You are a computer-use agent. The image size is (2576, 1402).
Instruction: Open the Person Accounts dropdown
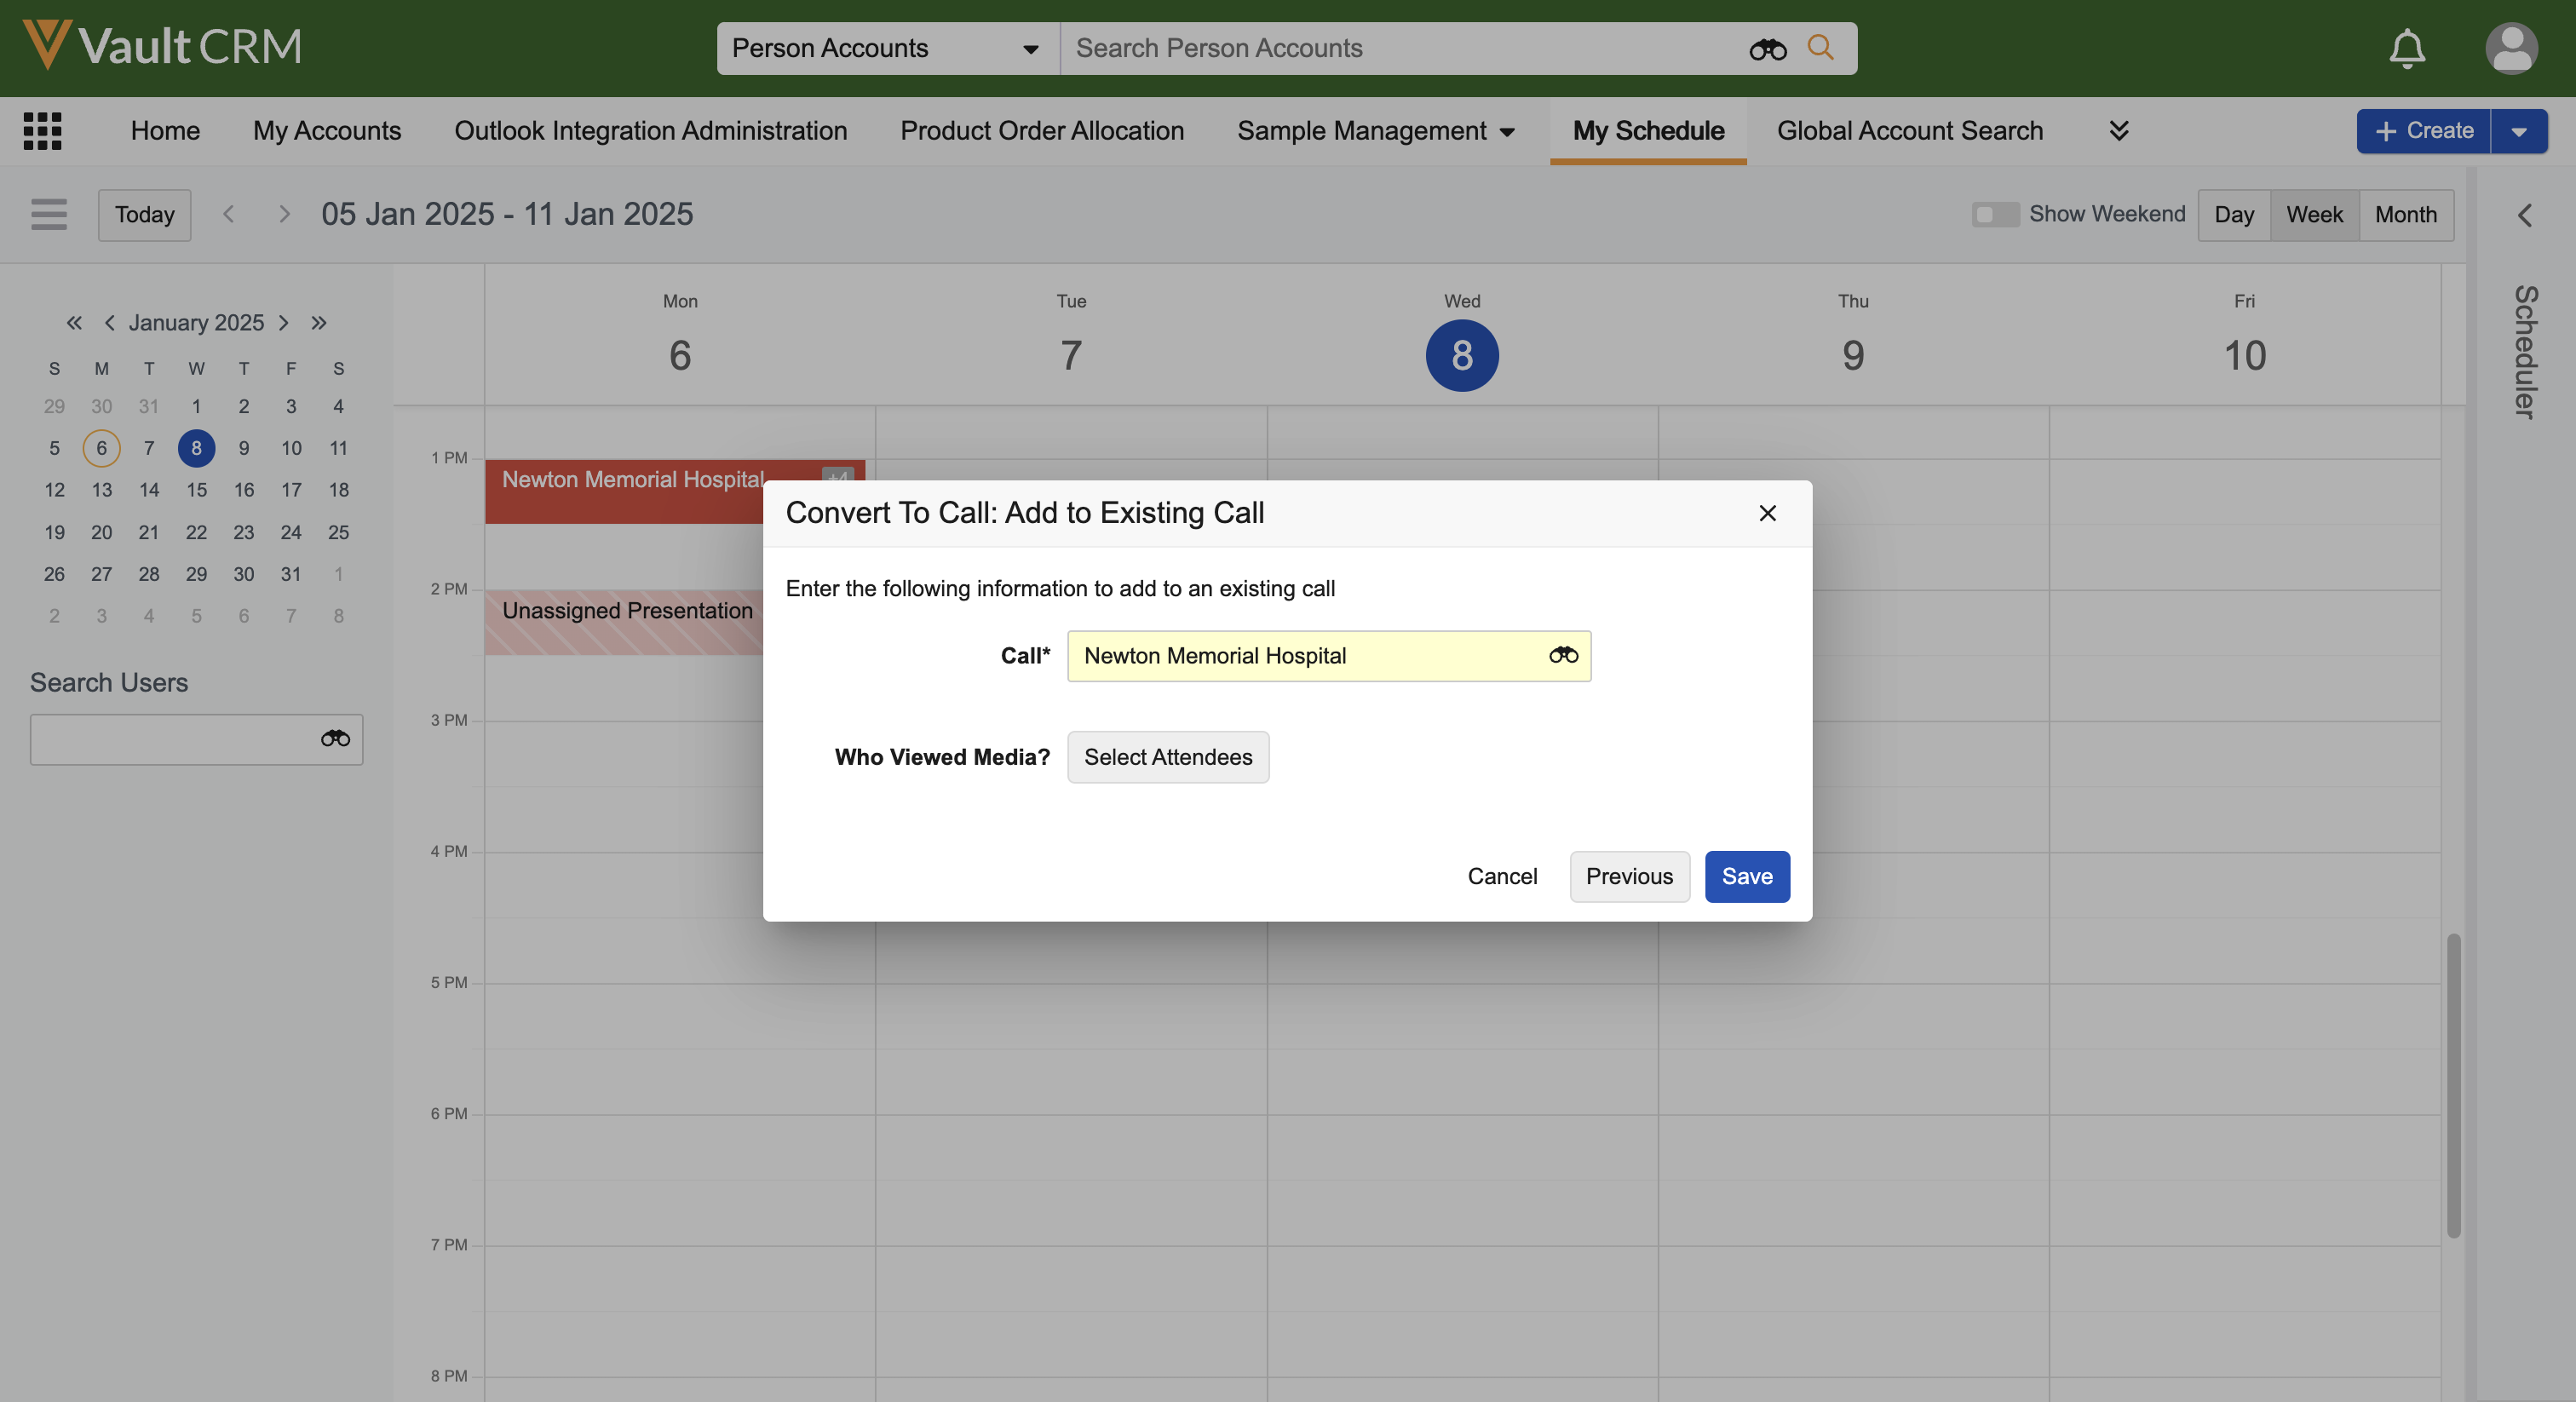pyautogui.click(x=886, y=48)
